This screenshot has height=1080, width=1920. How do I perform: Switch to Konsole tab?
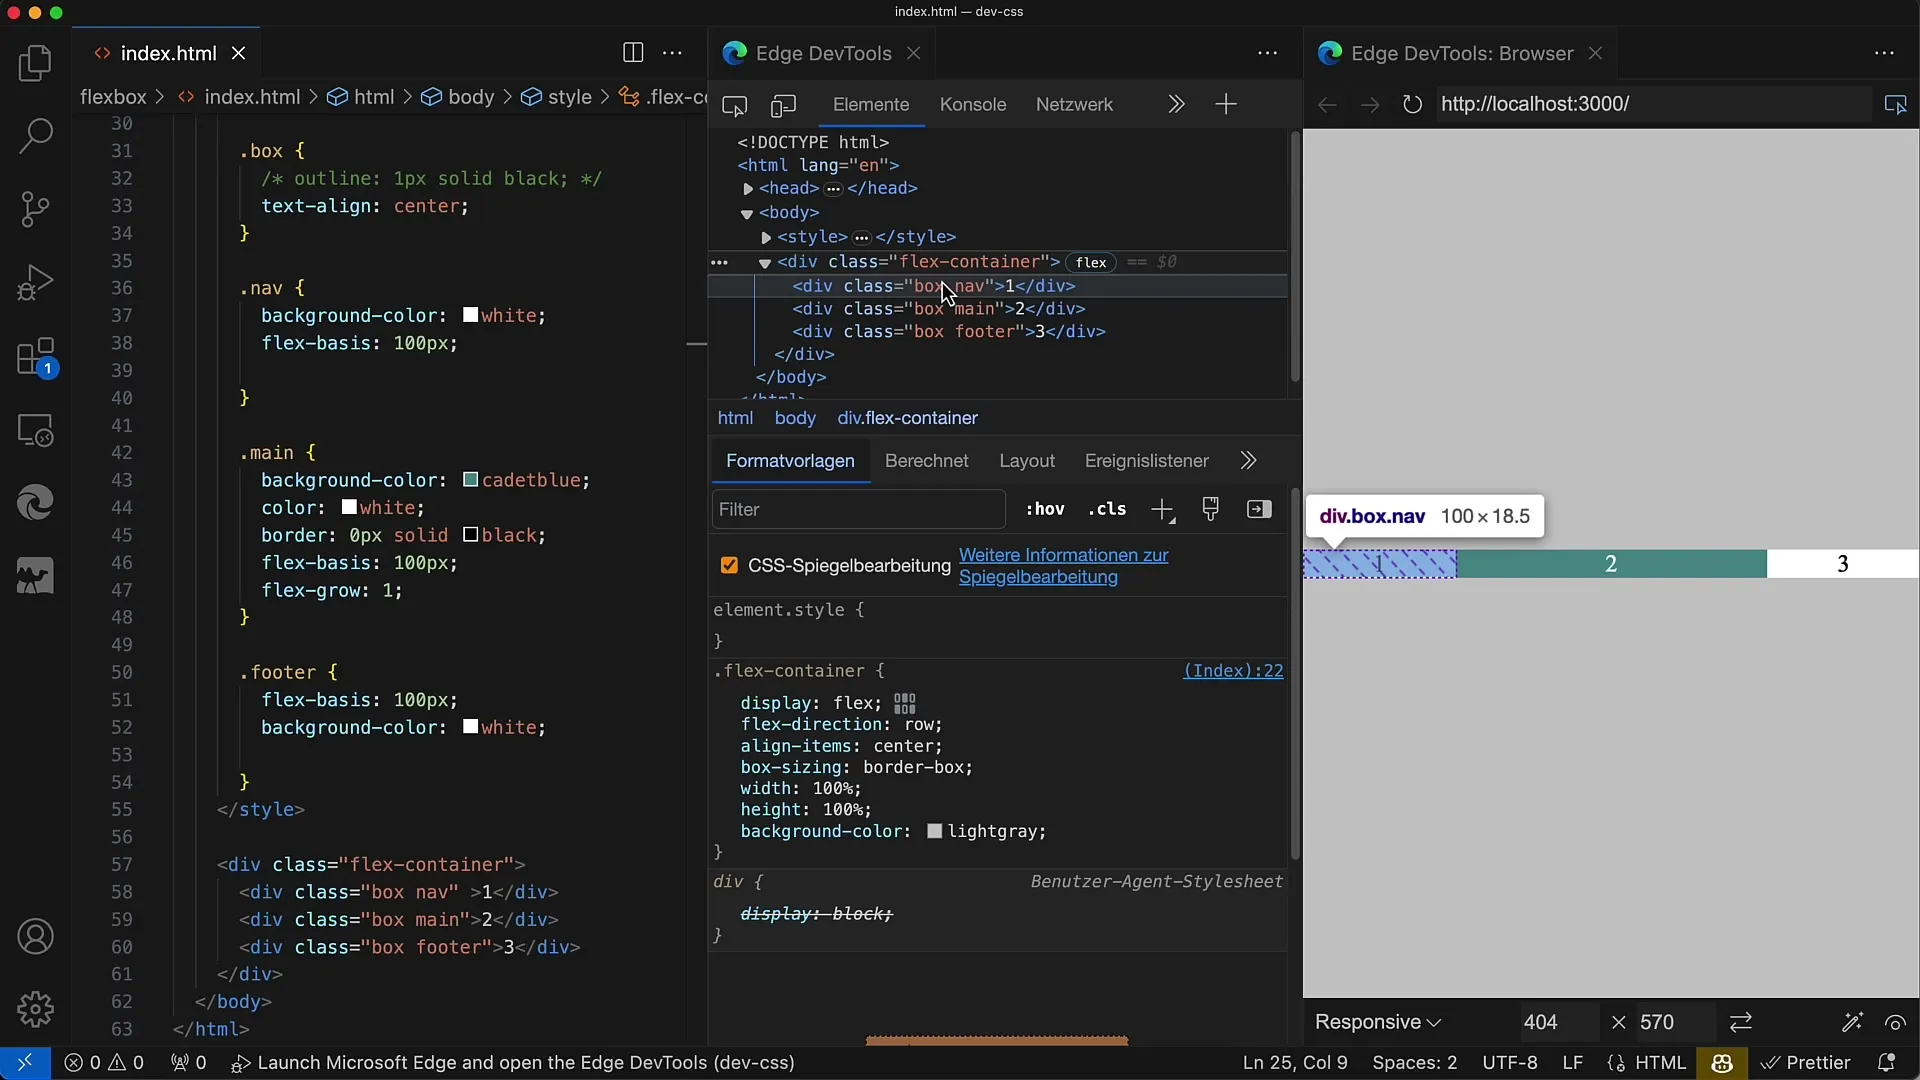click(973, 105)
